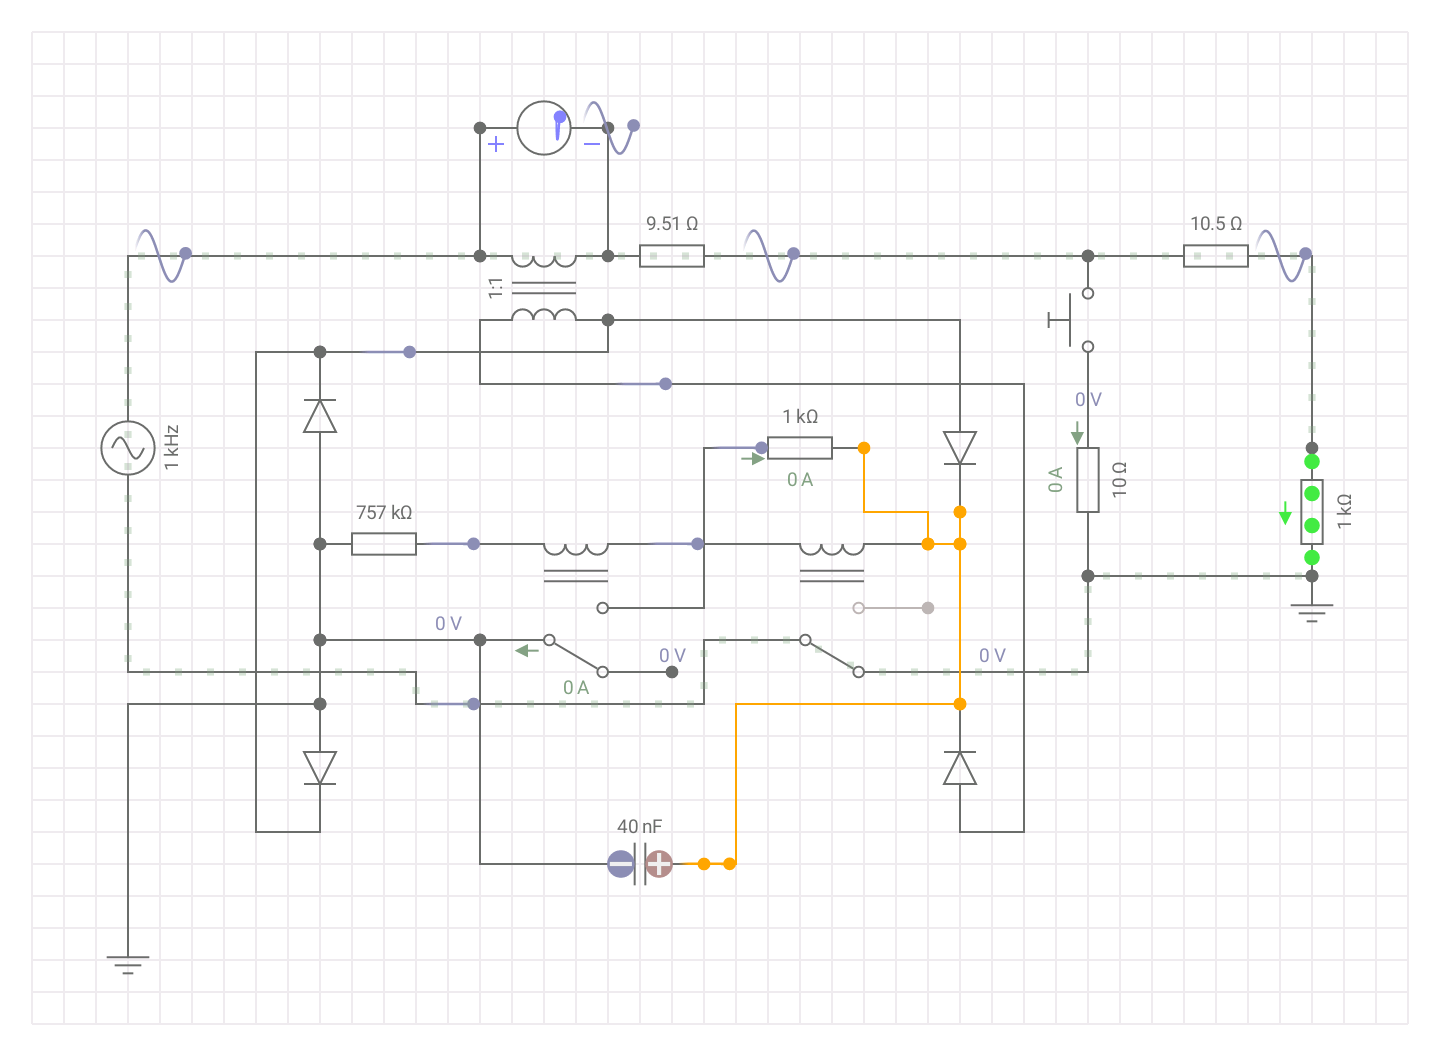This screenshot has width=1440, height=1056.
Task: Click the ground symbol below the AC source
Action: (126, 960)
